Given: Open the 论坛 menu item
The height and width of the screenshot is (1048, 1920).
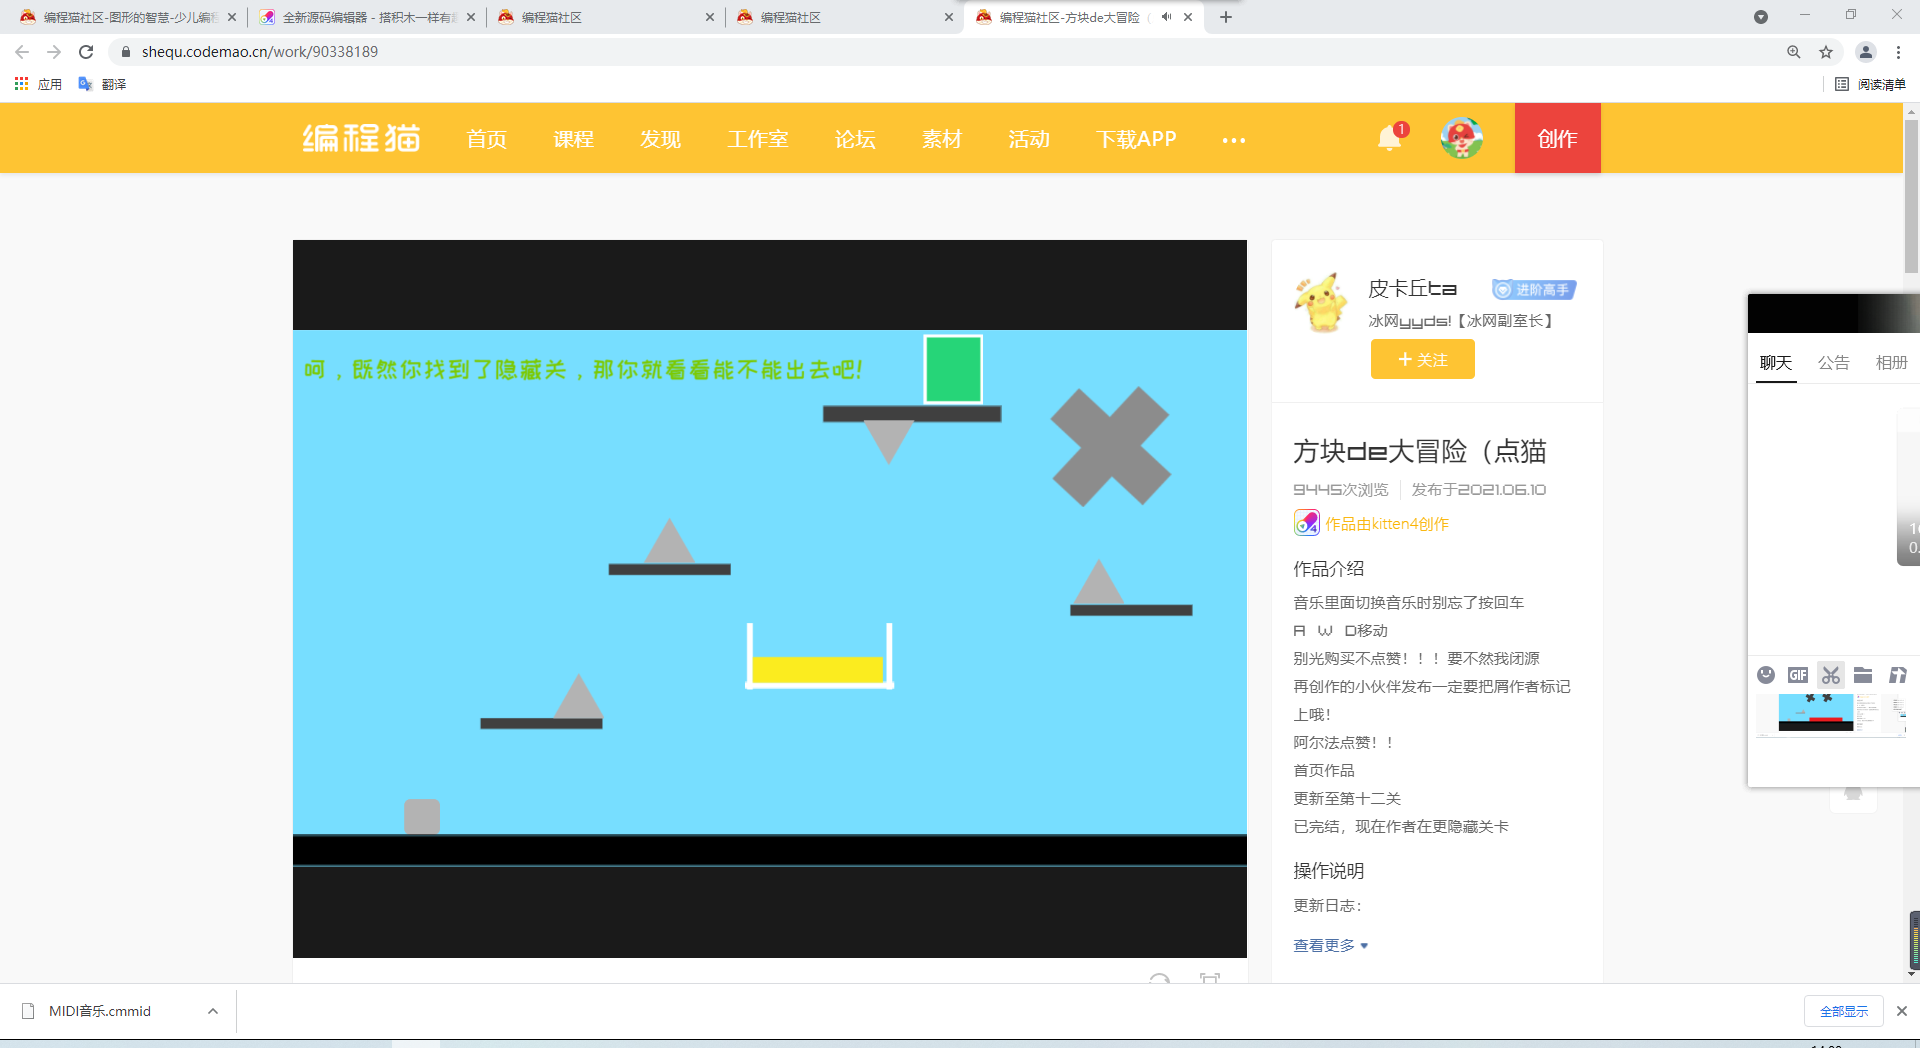Looking at the screenshot, I should coord(855,139).
